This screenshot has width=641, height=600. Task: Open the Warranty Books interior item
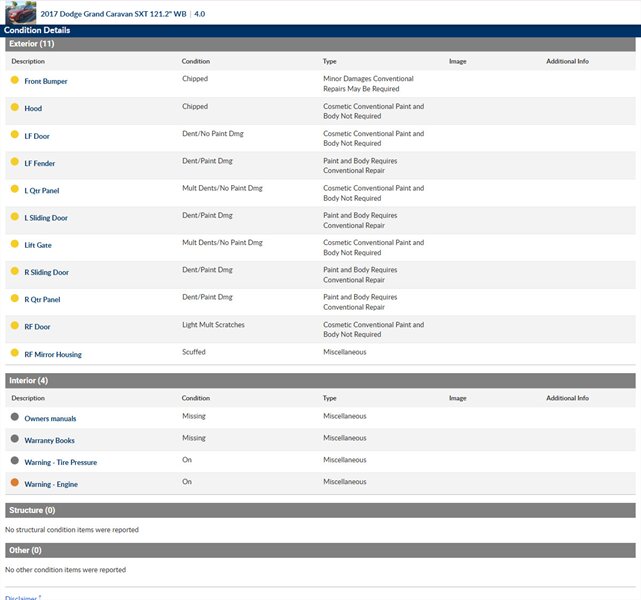point(49,440)
